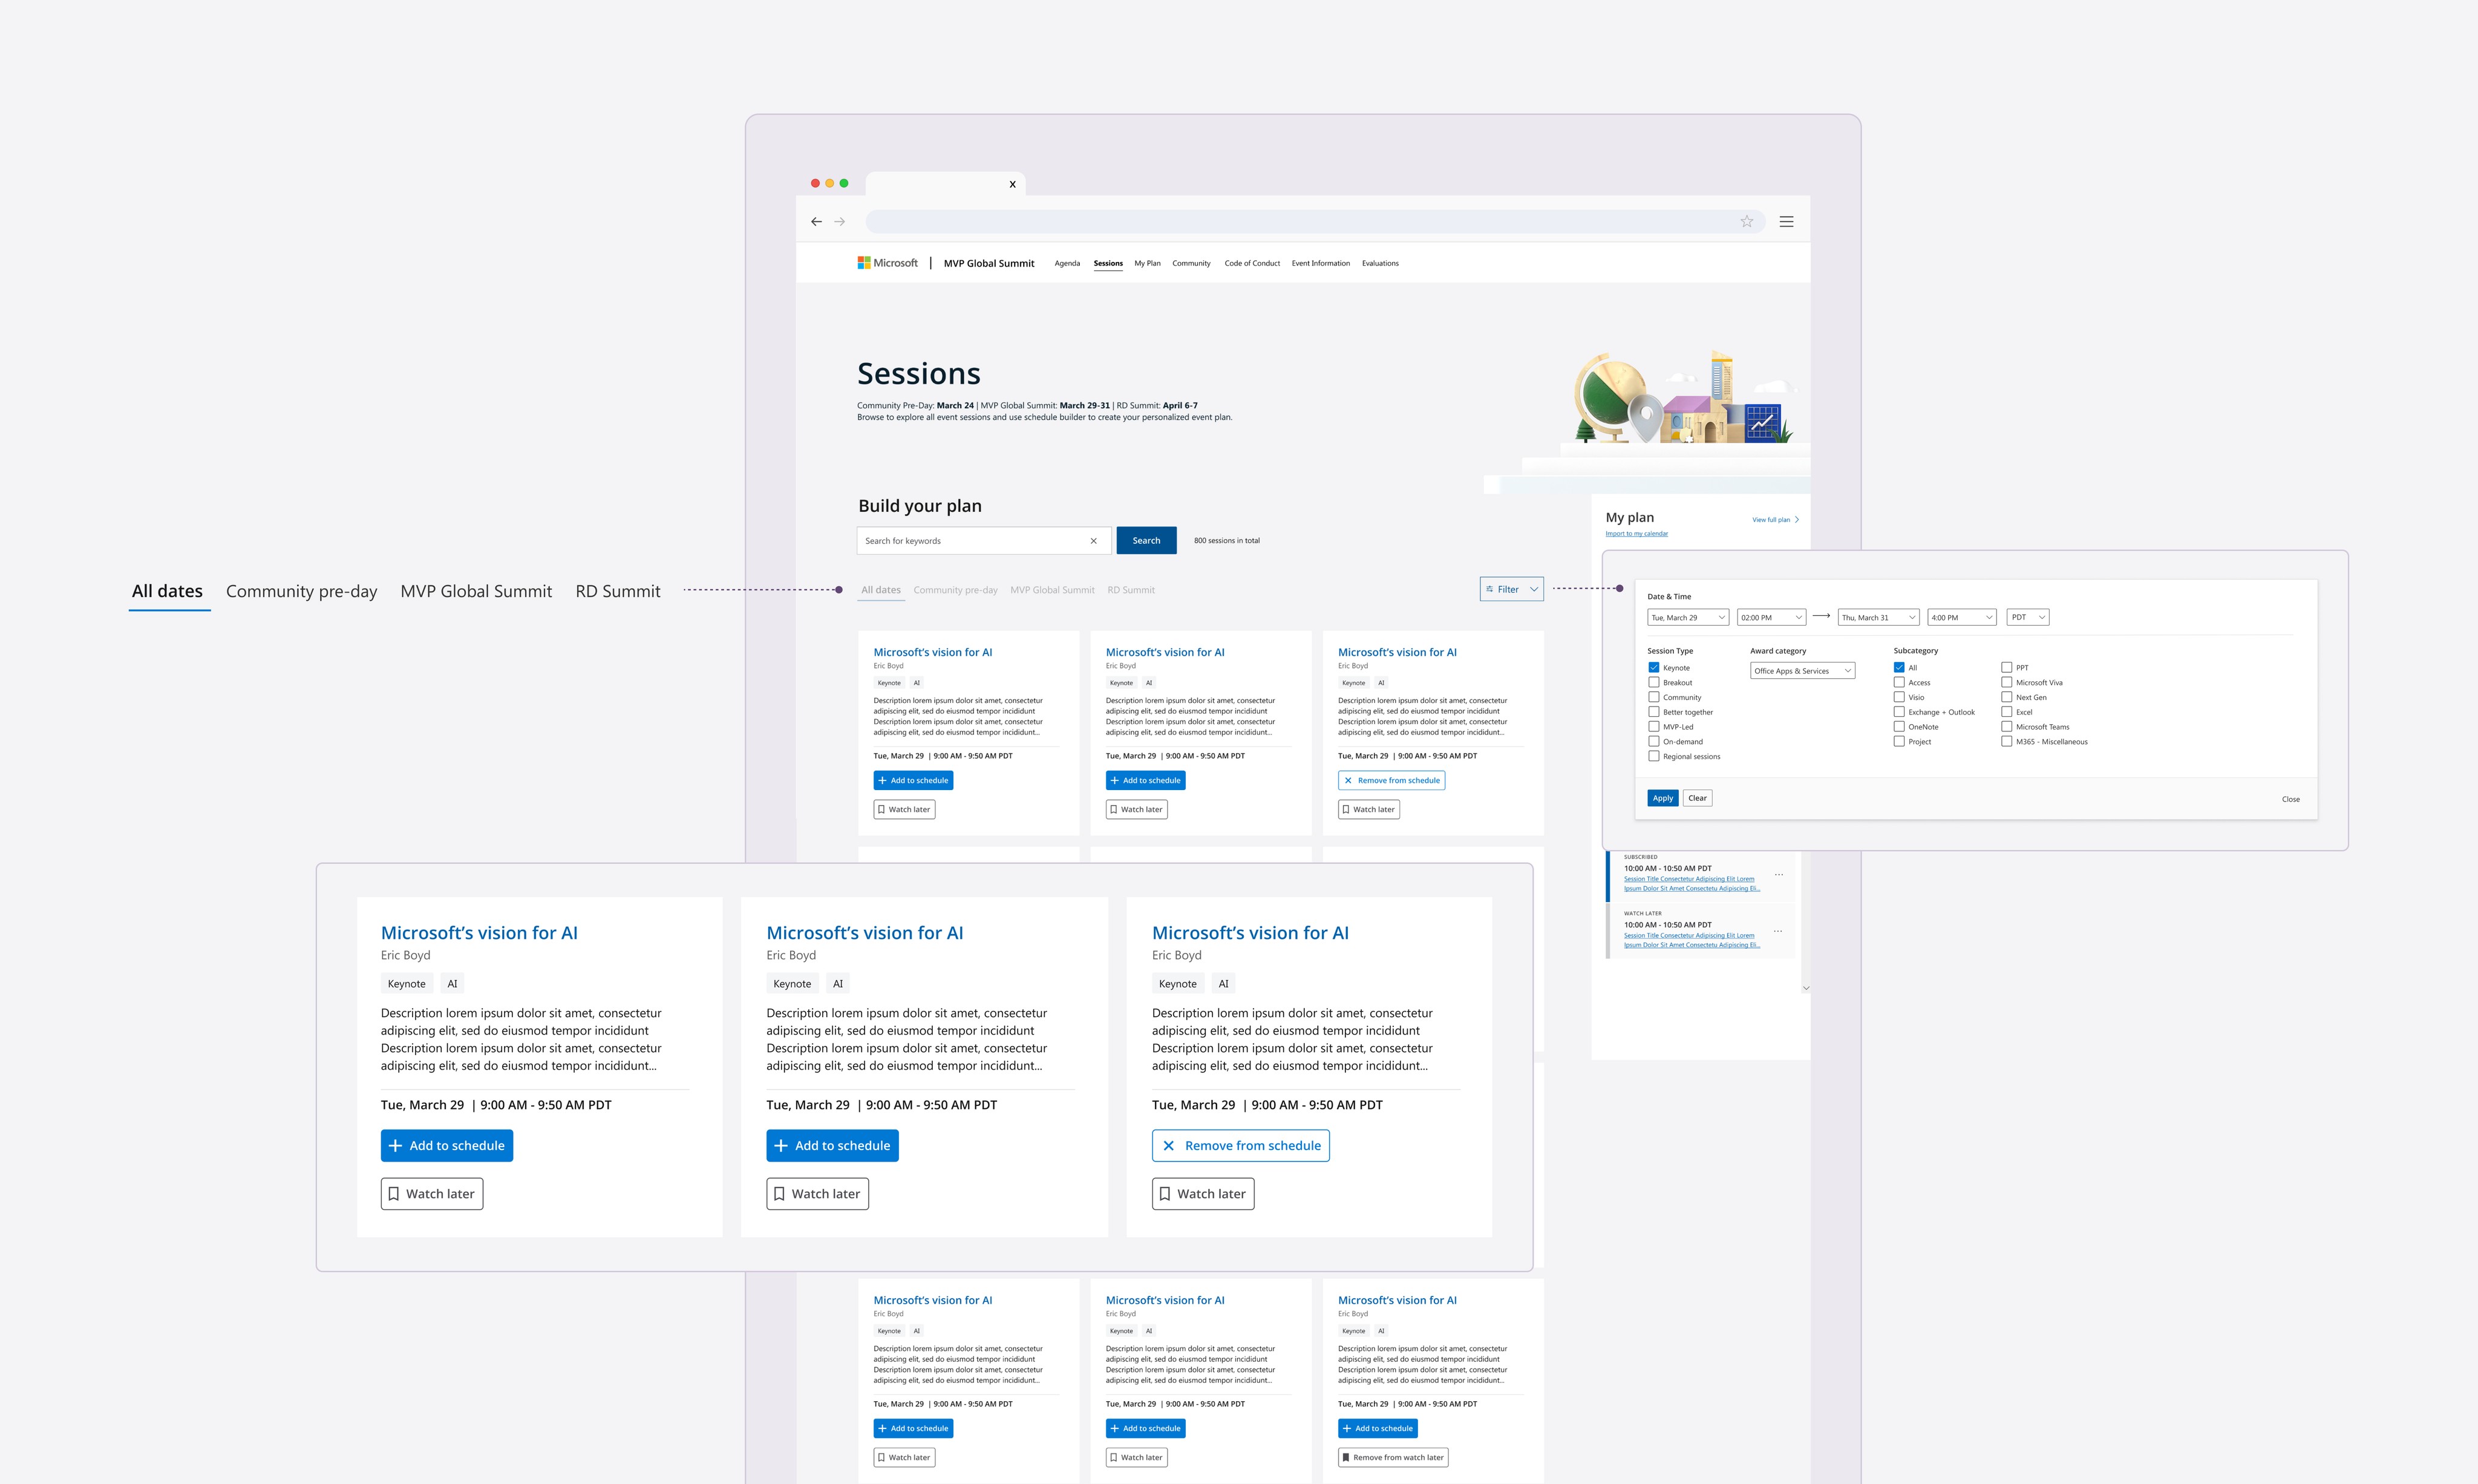Open the Office Apps & Services dropdown

1802,671
